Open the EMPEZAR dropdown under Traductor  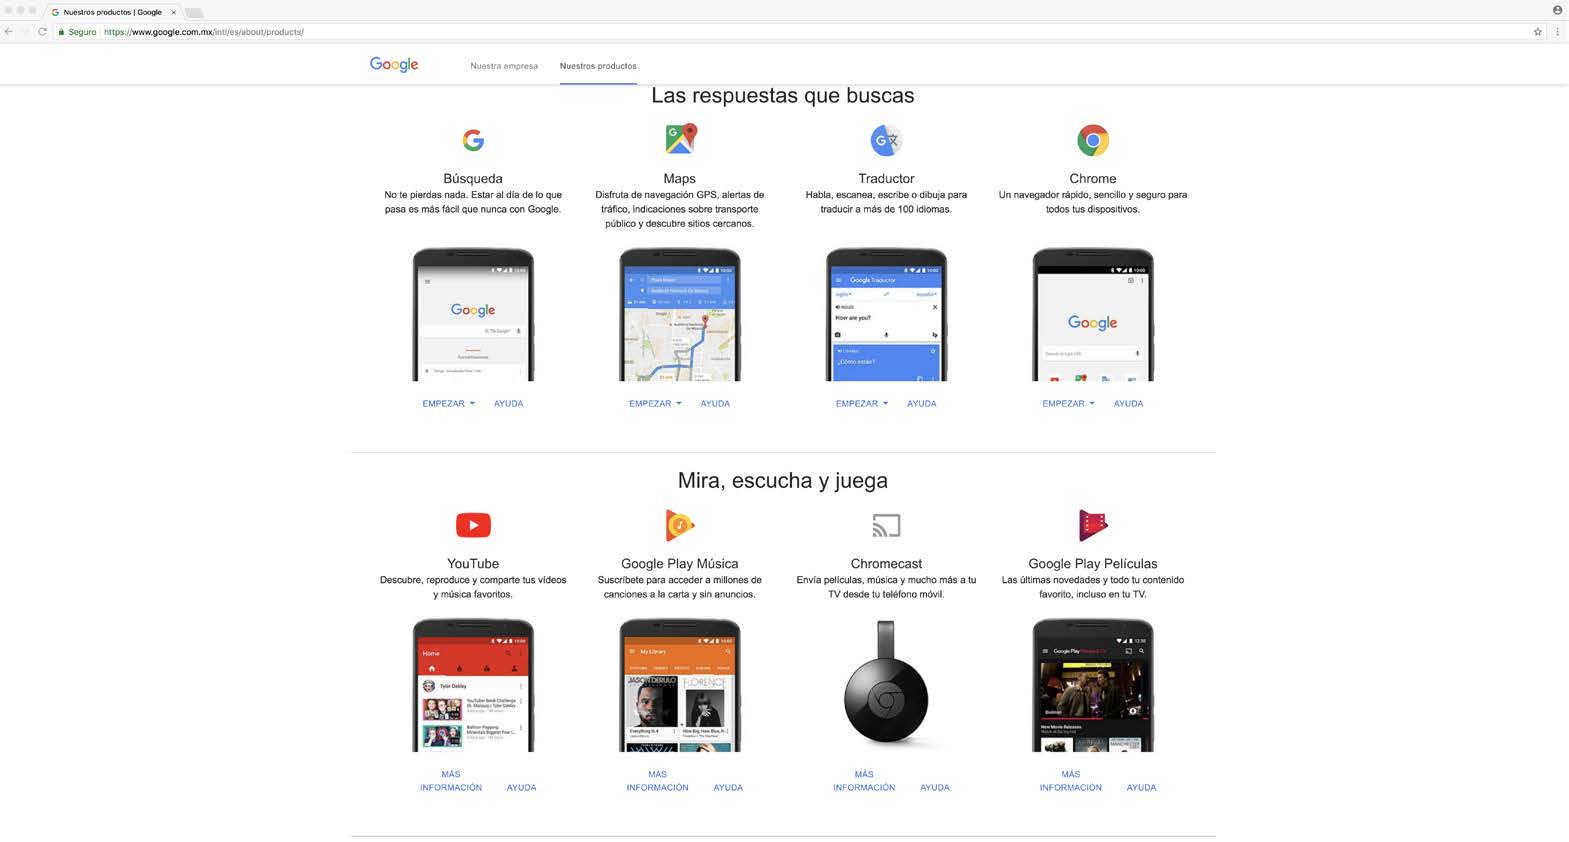click(x=862, y=404)
